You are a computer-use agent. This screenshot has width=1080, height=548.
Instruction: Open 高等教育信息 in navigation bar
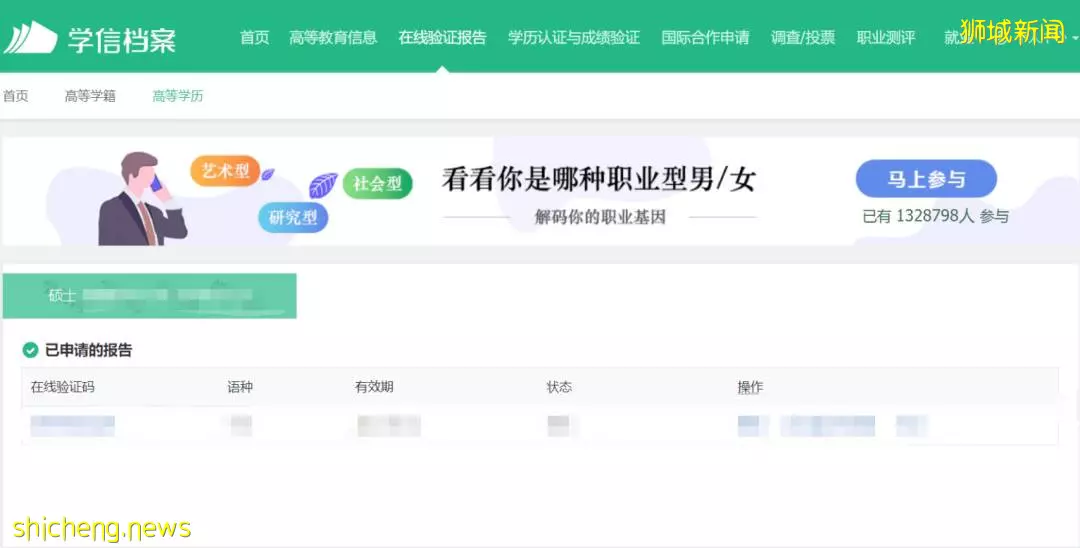[x=333, y=38]
